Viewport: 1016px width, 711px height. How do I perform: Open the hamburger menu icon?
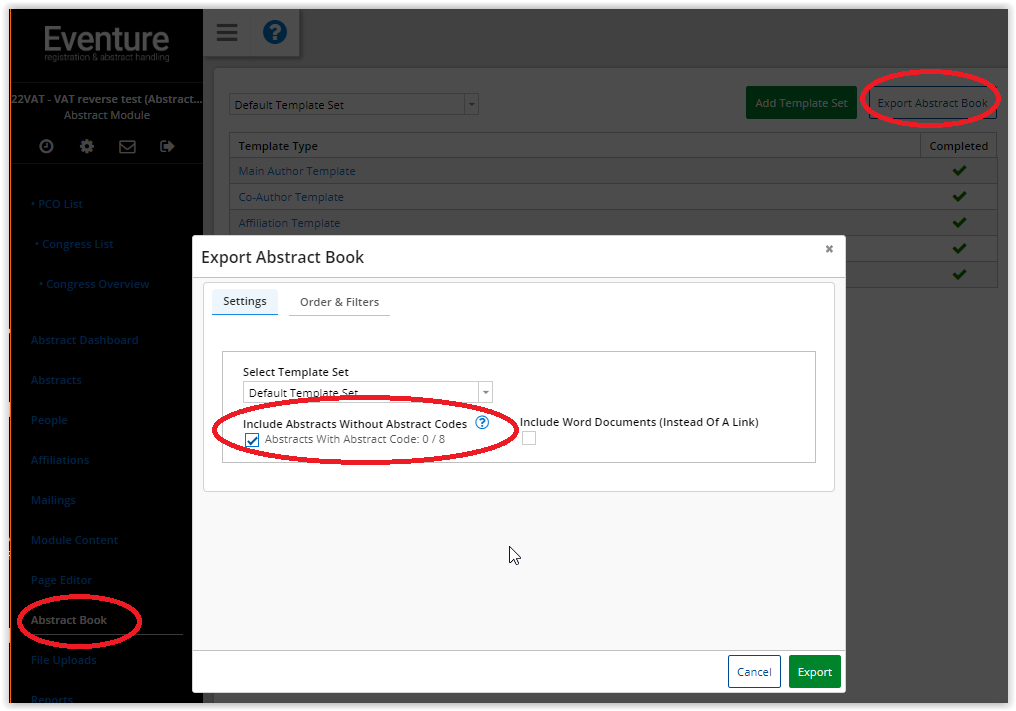coord(227,32)
